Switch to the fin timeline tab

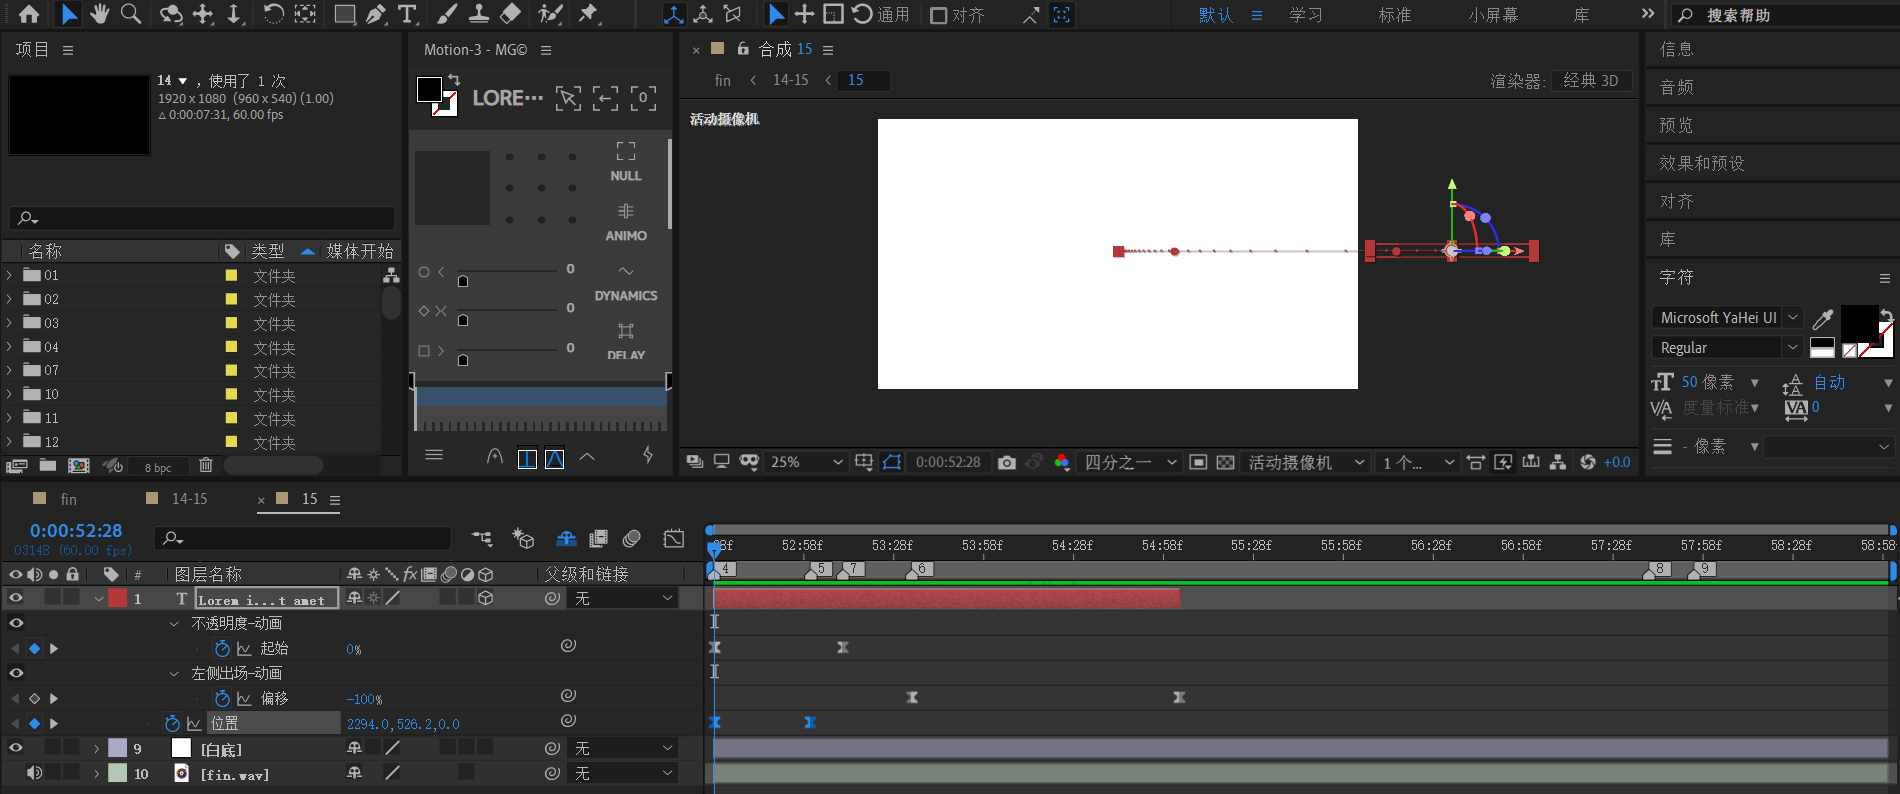(x=68, y=499)
